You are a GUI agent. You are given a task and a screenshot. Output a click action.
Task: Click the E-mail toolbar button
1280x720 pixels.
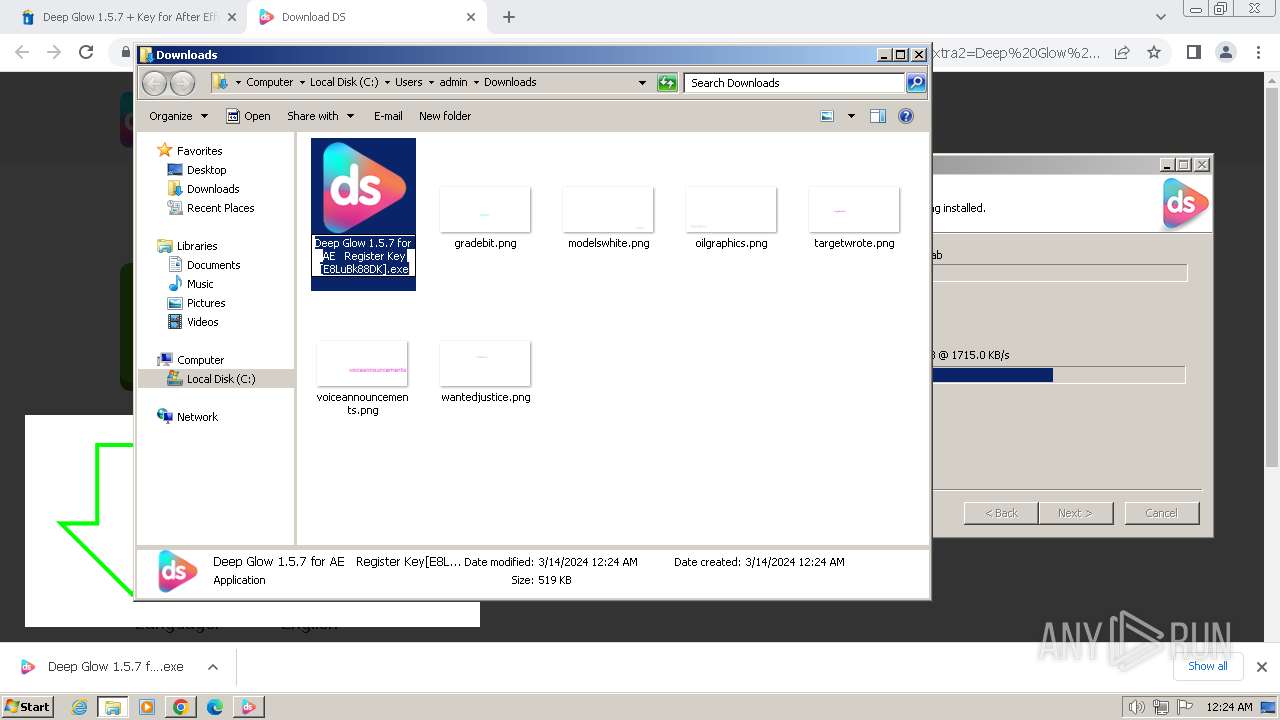388,116
